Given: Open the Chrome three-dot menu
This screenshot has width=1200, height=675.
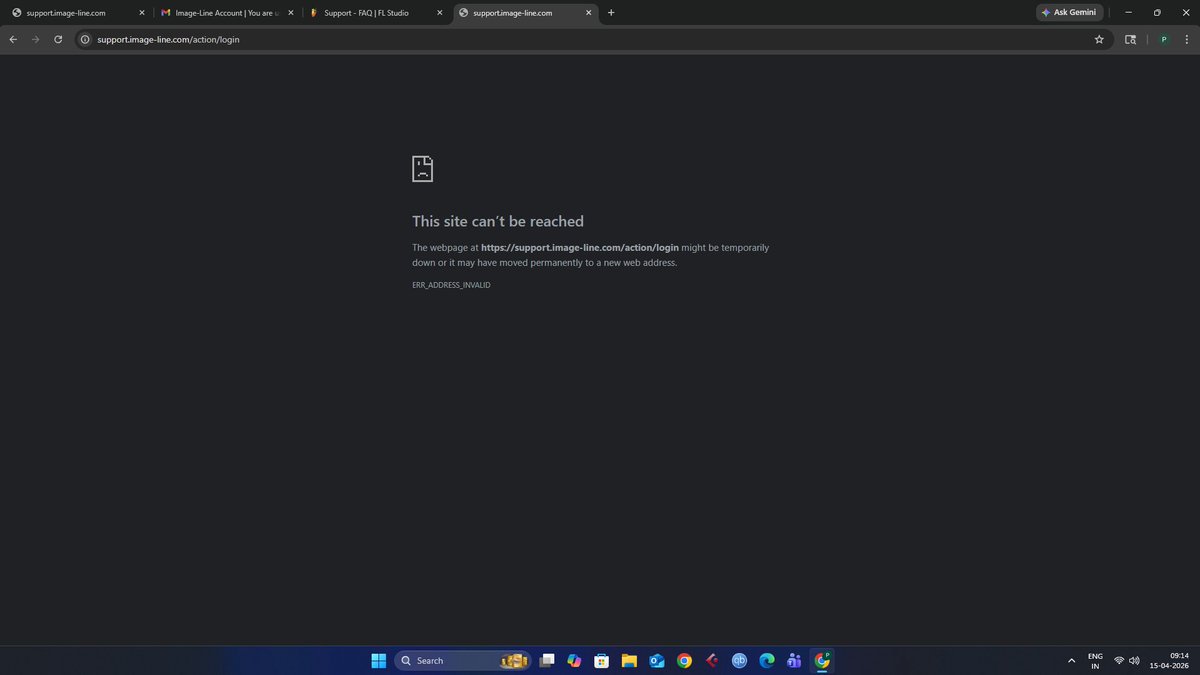Looking at the screenshot, I should (1188, 39).
